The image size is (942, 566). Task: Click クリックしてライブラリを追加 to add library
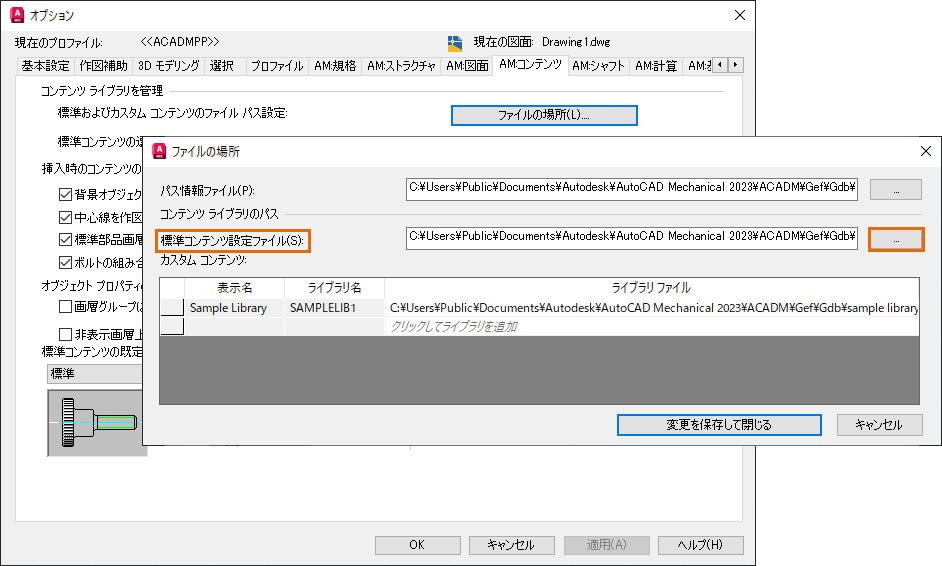(652, 327)
